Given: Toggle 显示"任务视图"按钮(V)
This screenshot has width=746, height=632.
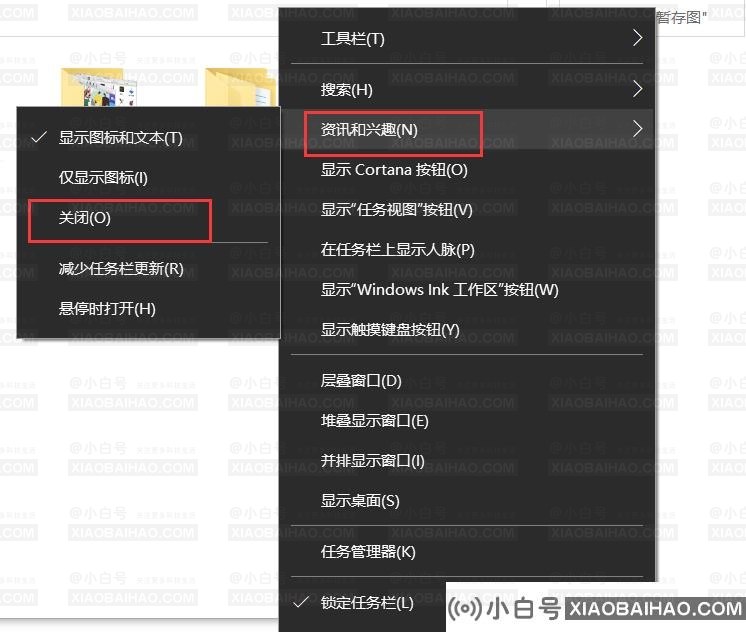Looking at the screenshot, I should [x=467, y=209].
